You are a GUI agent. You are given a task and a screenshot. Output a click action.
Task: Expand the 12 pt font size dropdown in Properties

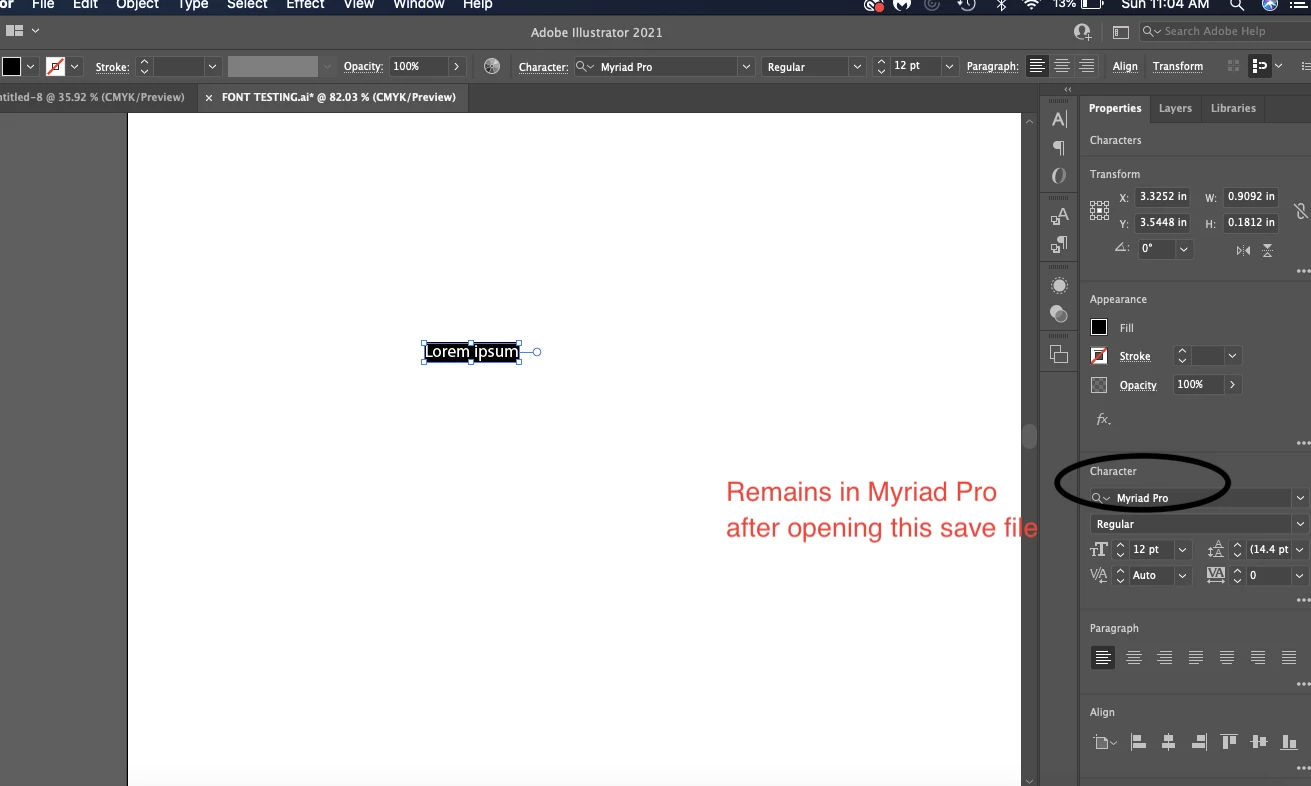pos(1184,550)
